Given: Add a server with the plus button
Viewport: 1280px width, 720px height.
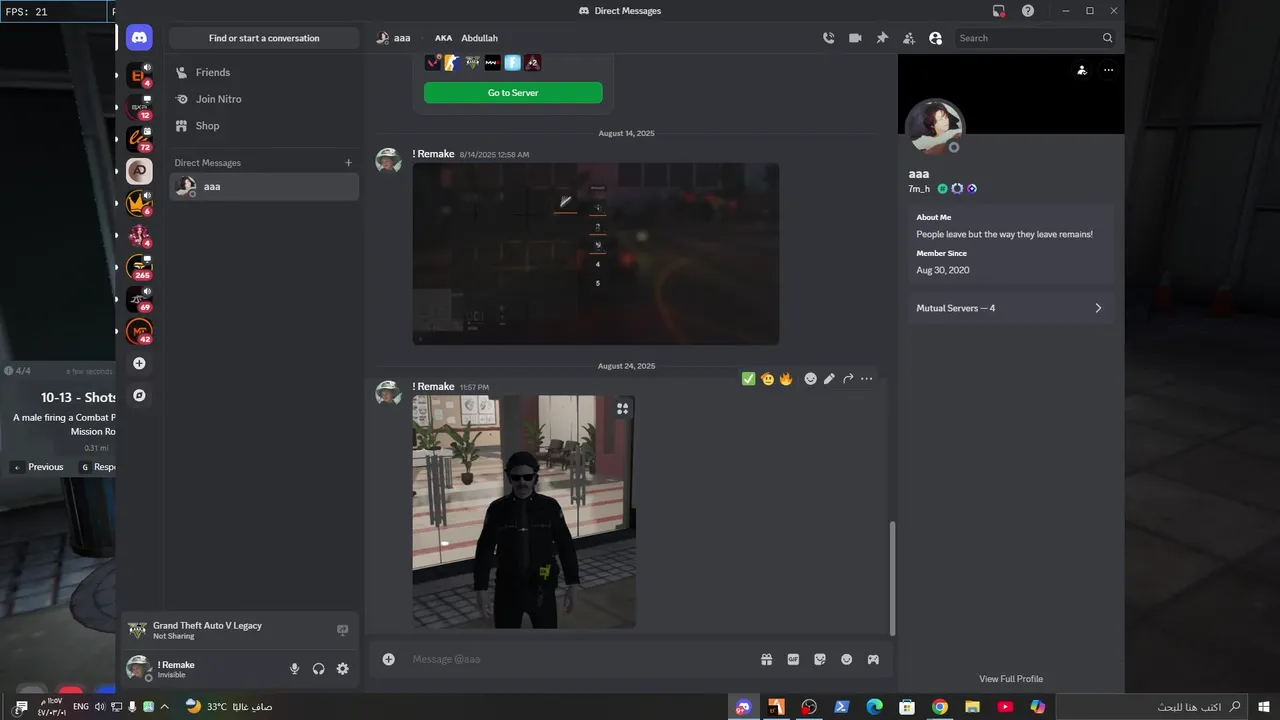Looking at the screenshot, I should click(139, 363).
